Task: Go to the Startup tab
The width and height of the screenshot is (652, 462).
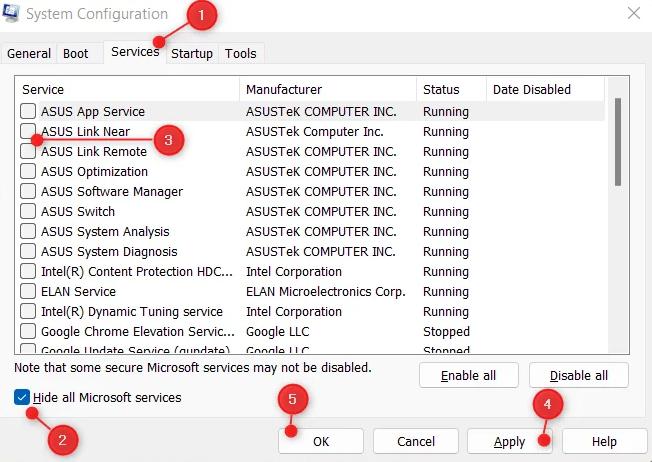Action: click(192, 54)
